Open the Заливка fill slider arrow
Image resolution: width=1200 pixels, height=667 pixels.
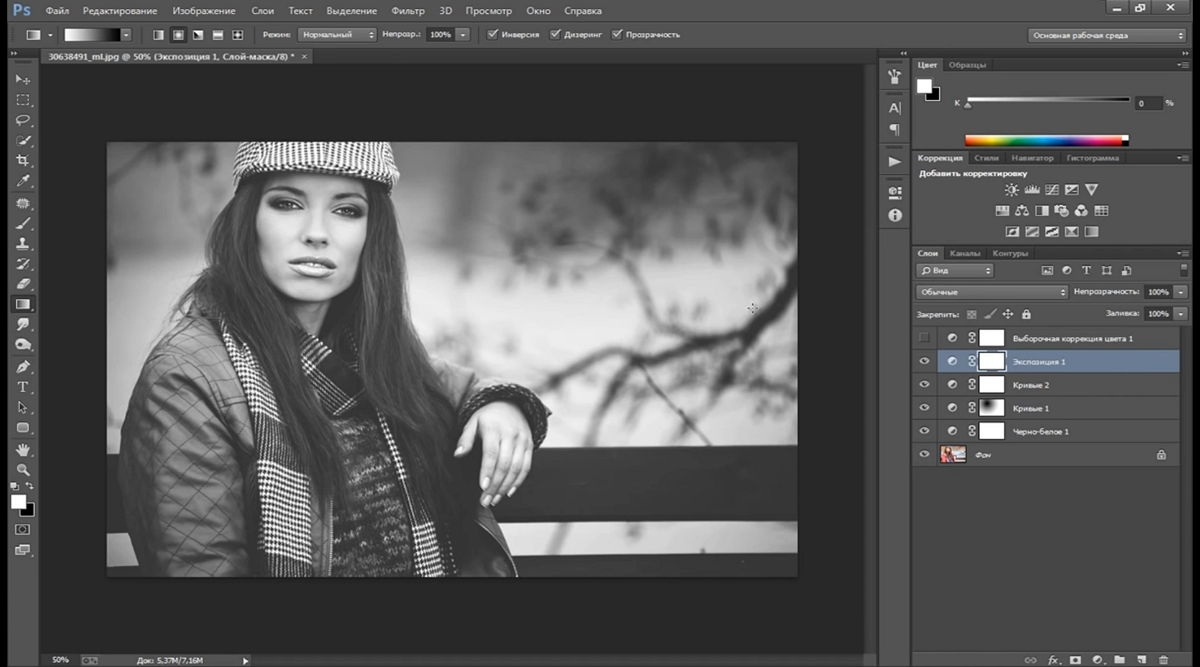[x=1181, y=314]
